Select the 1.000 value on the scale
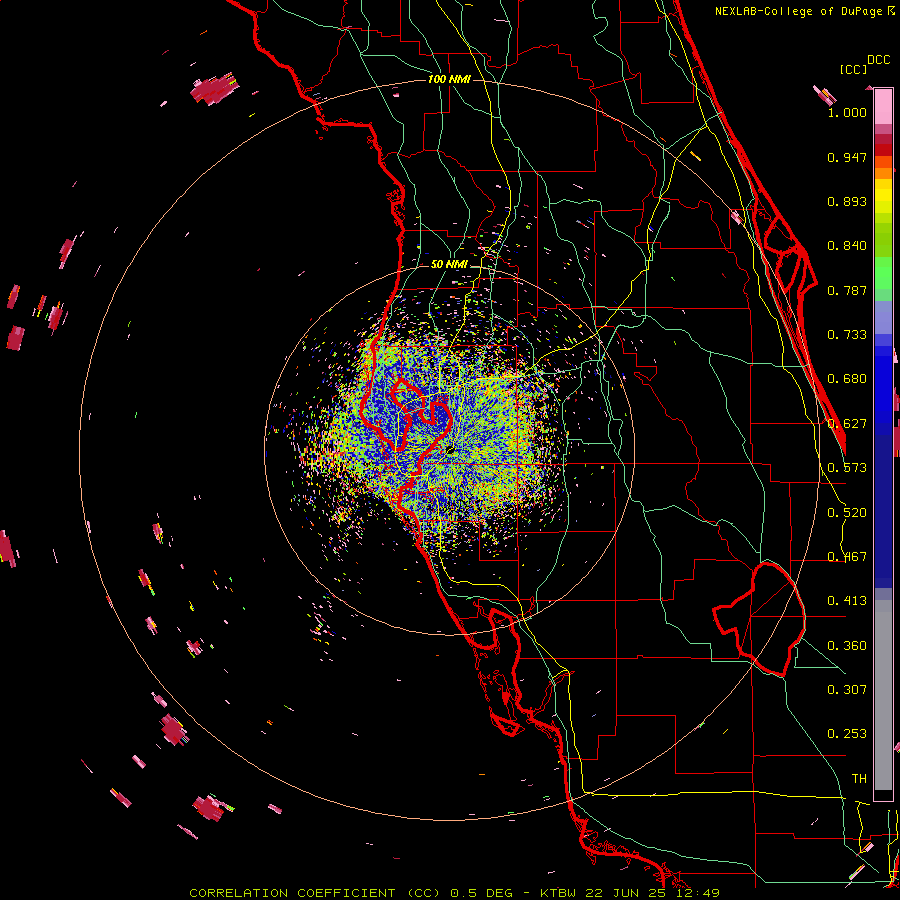Viewport: 900px width, 900px height. click(847, 112)
